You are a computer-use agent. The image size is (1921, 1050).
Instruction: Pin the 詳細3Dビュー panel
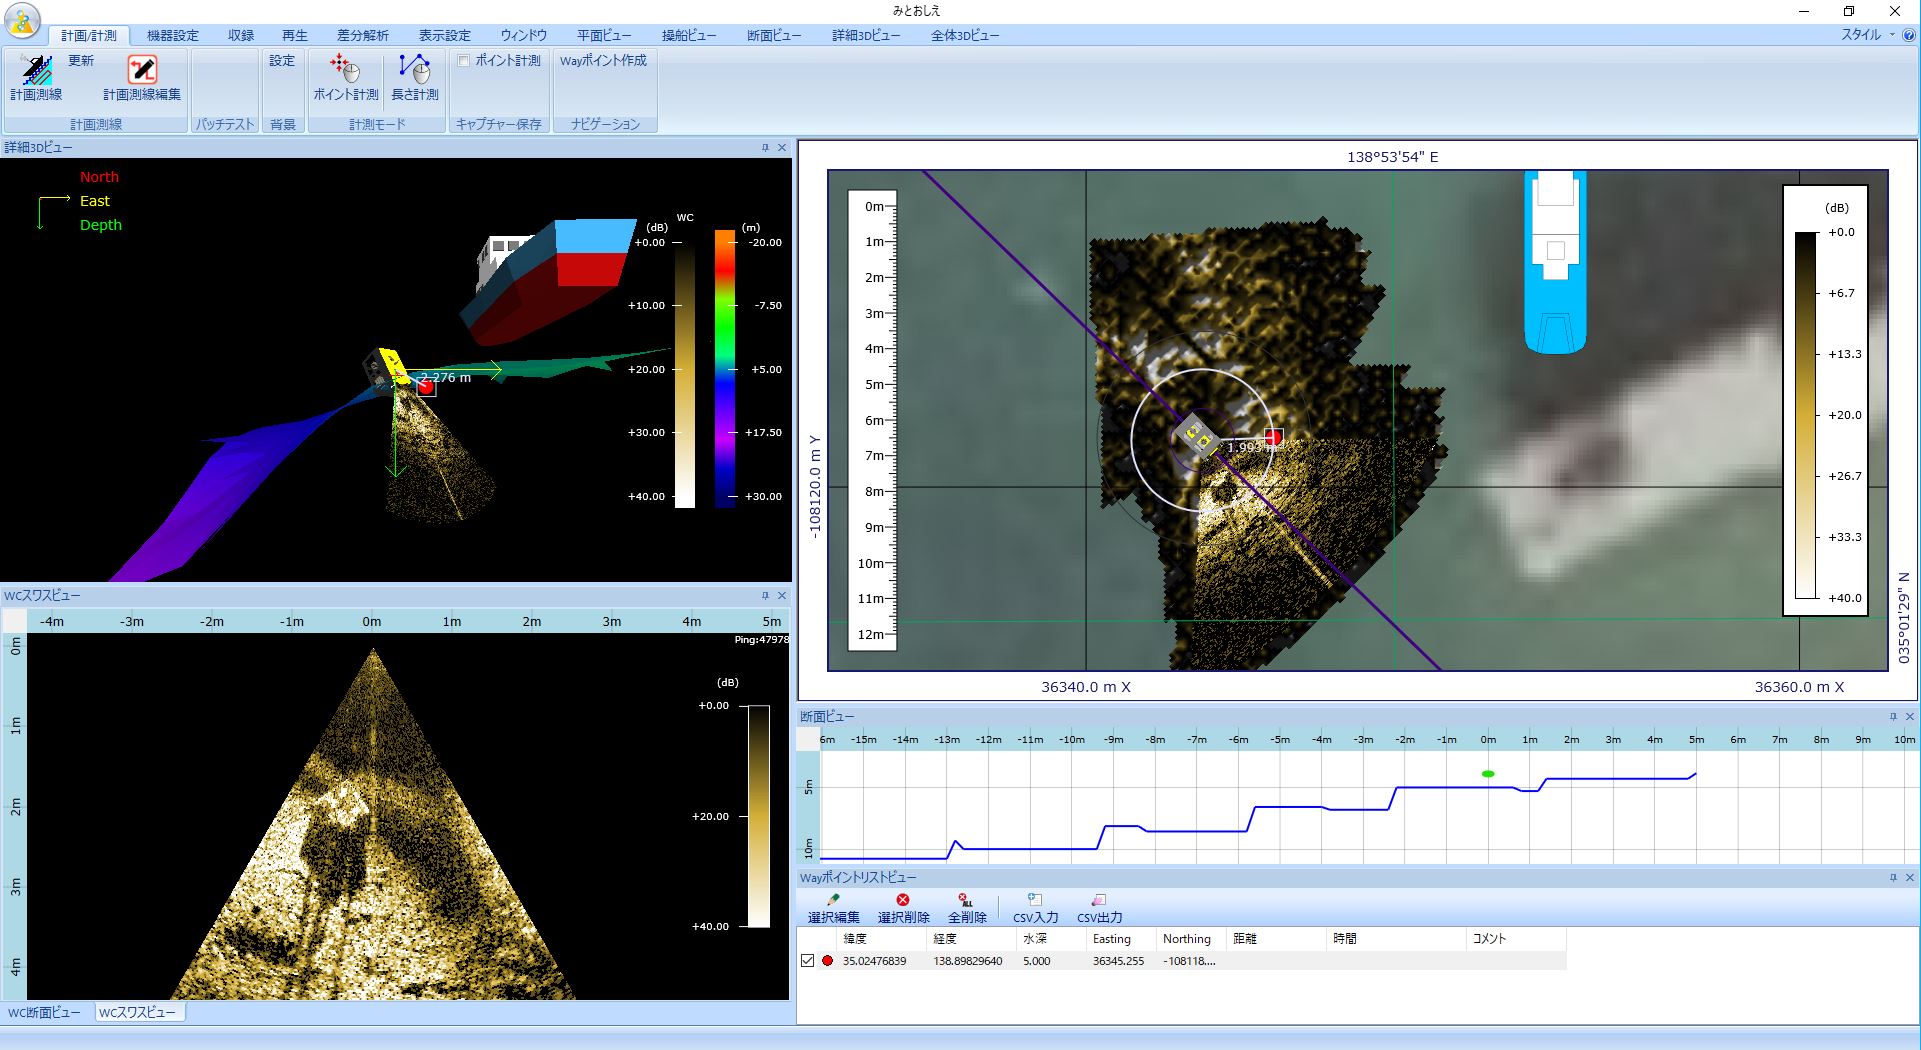point(765,148)
